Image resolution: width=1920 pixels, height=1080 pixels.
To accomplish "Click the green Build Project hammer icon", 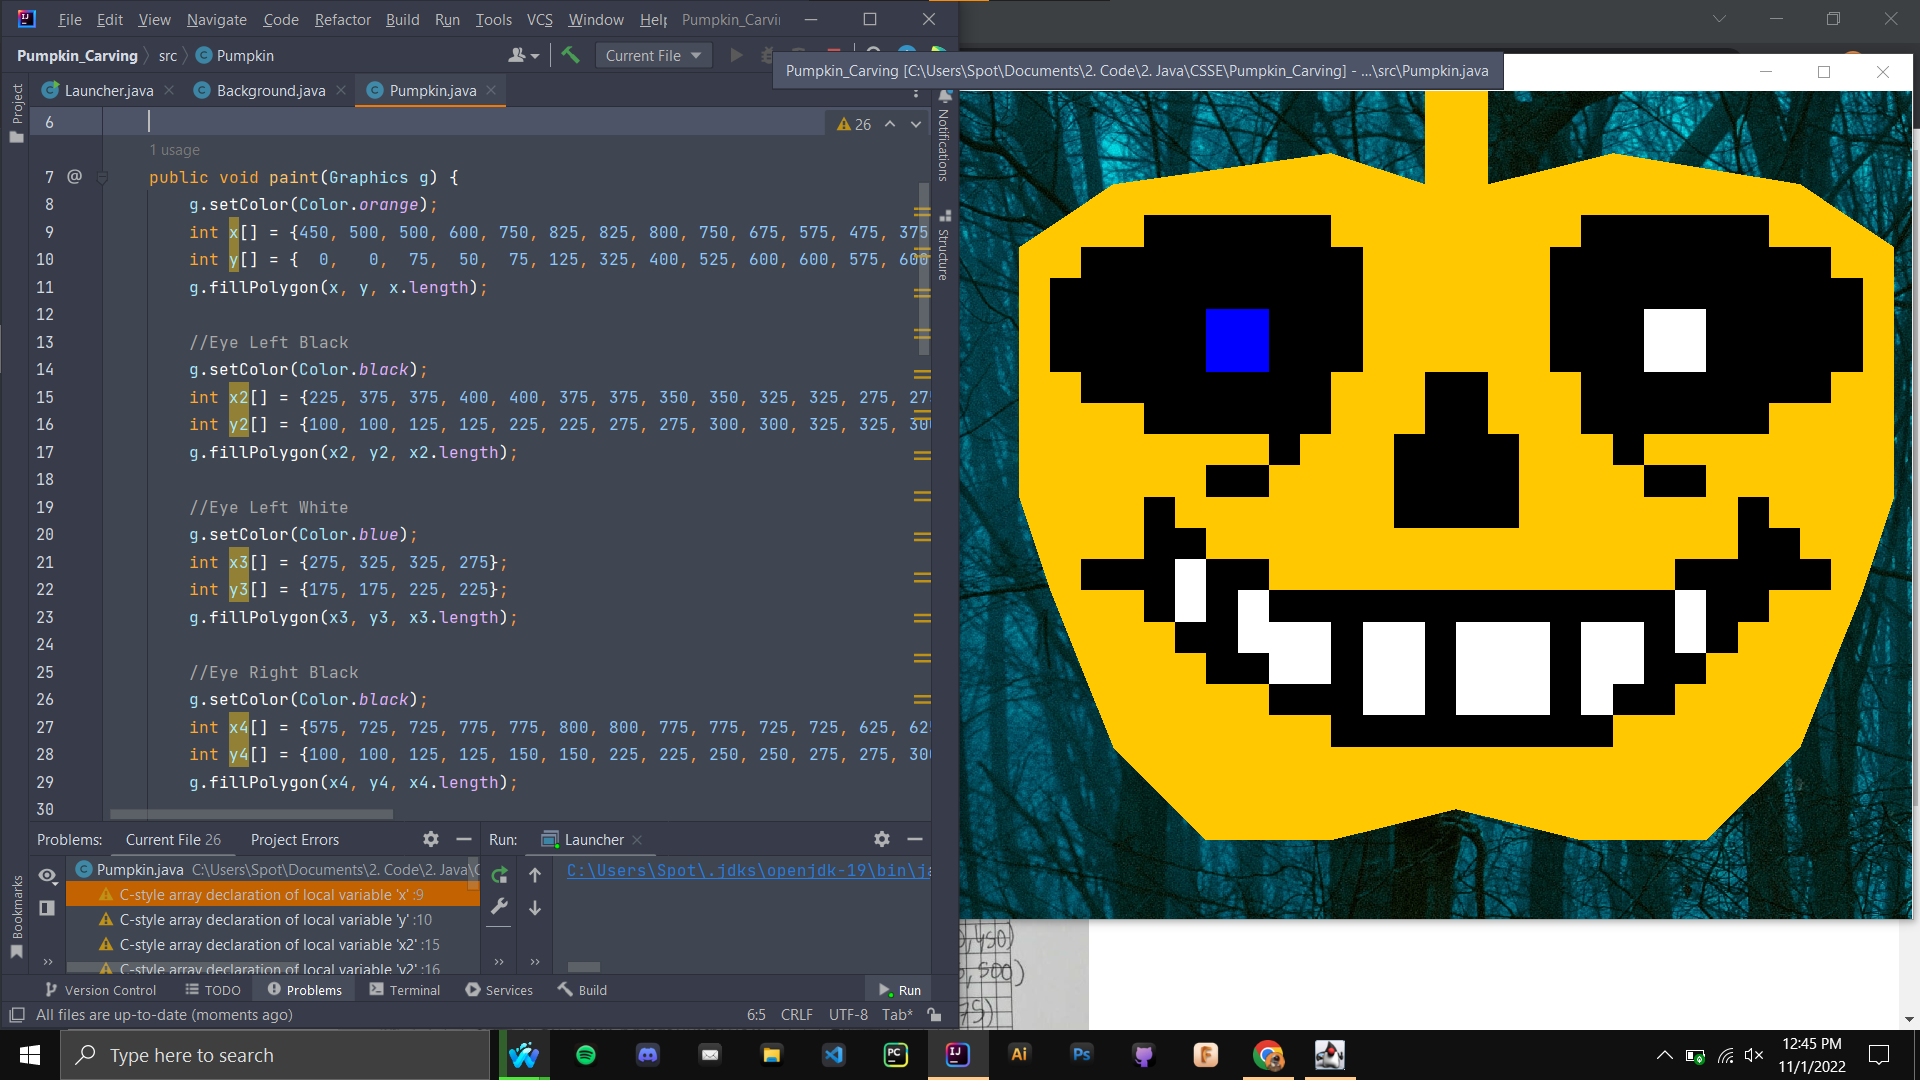I will 570,55.
